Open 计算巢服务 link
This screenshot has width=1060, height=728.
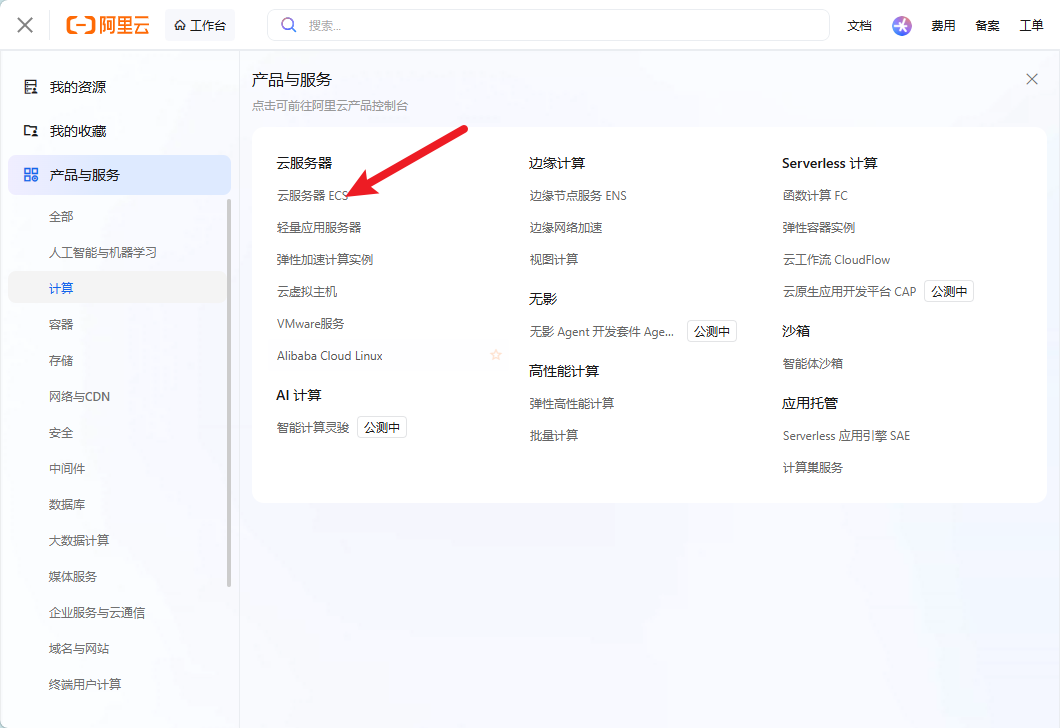click(x=813, y=468)
